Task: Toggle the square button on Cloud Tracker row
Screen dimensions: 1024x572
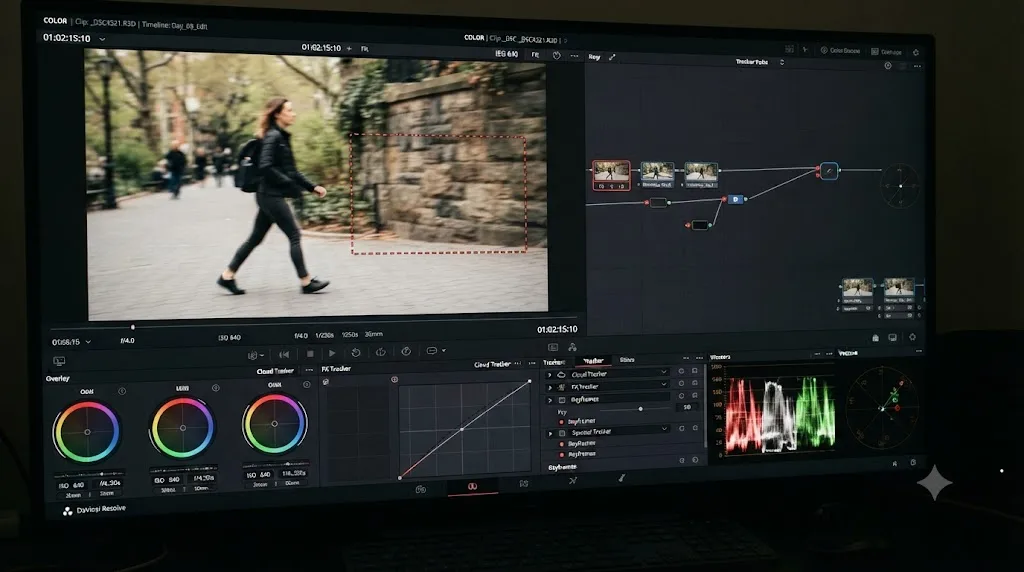Action: (695, 371)
